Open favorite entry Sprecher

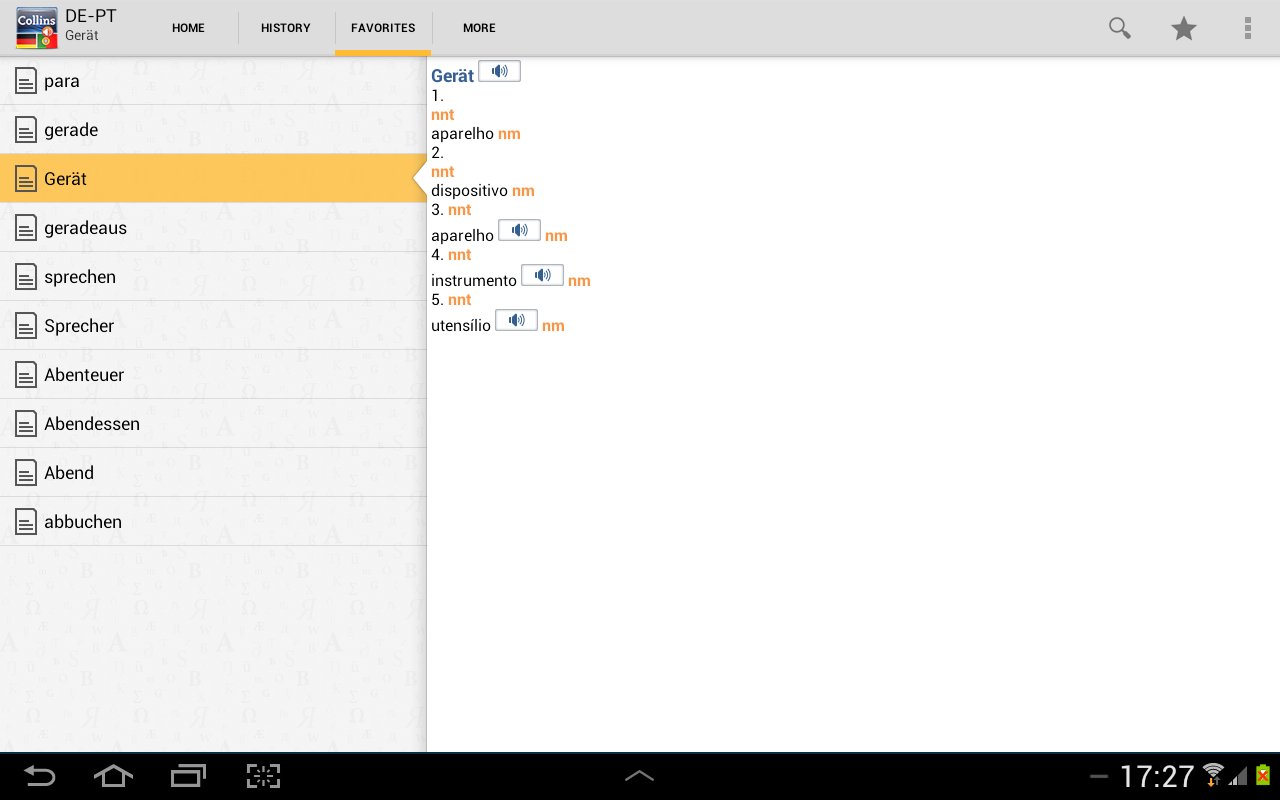213,326
